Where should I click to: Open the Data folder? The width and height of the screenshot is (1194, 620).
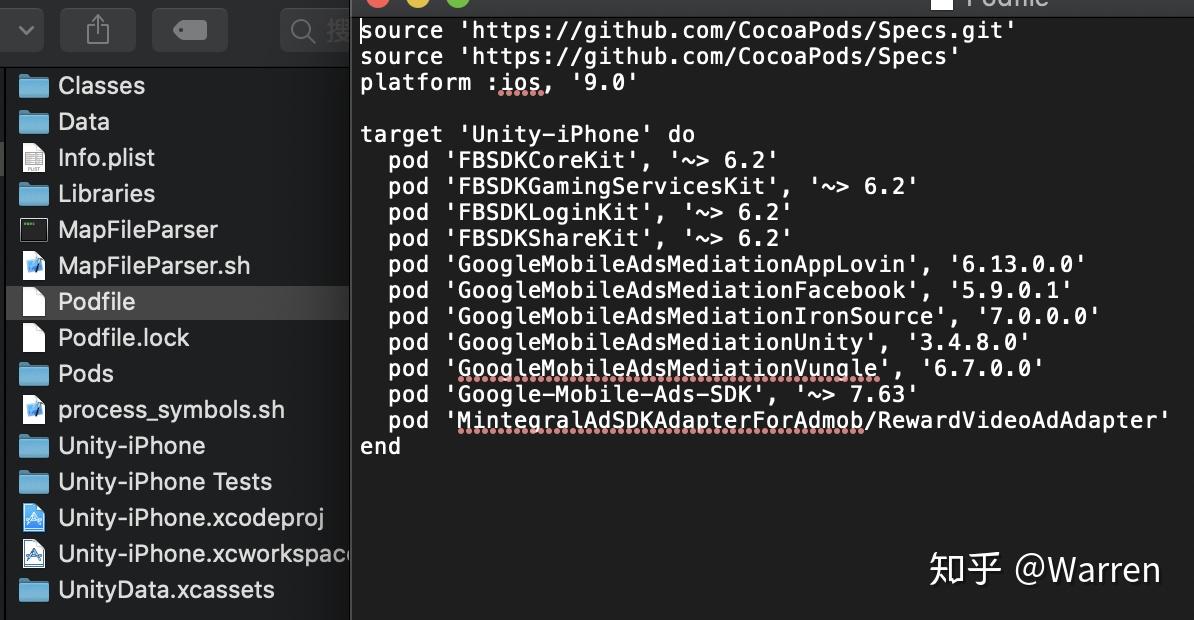coord(85,121)
